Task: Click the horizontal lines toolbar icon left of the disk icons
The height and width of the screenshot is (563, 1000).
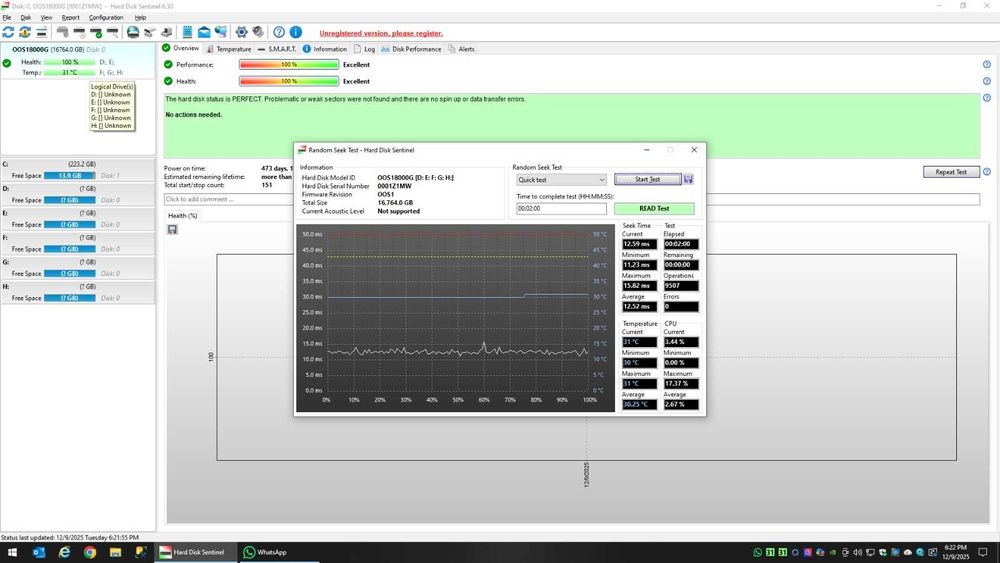Action: (x=41, y=32)
